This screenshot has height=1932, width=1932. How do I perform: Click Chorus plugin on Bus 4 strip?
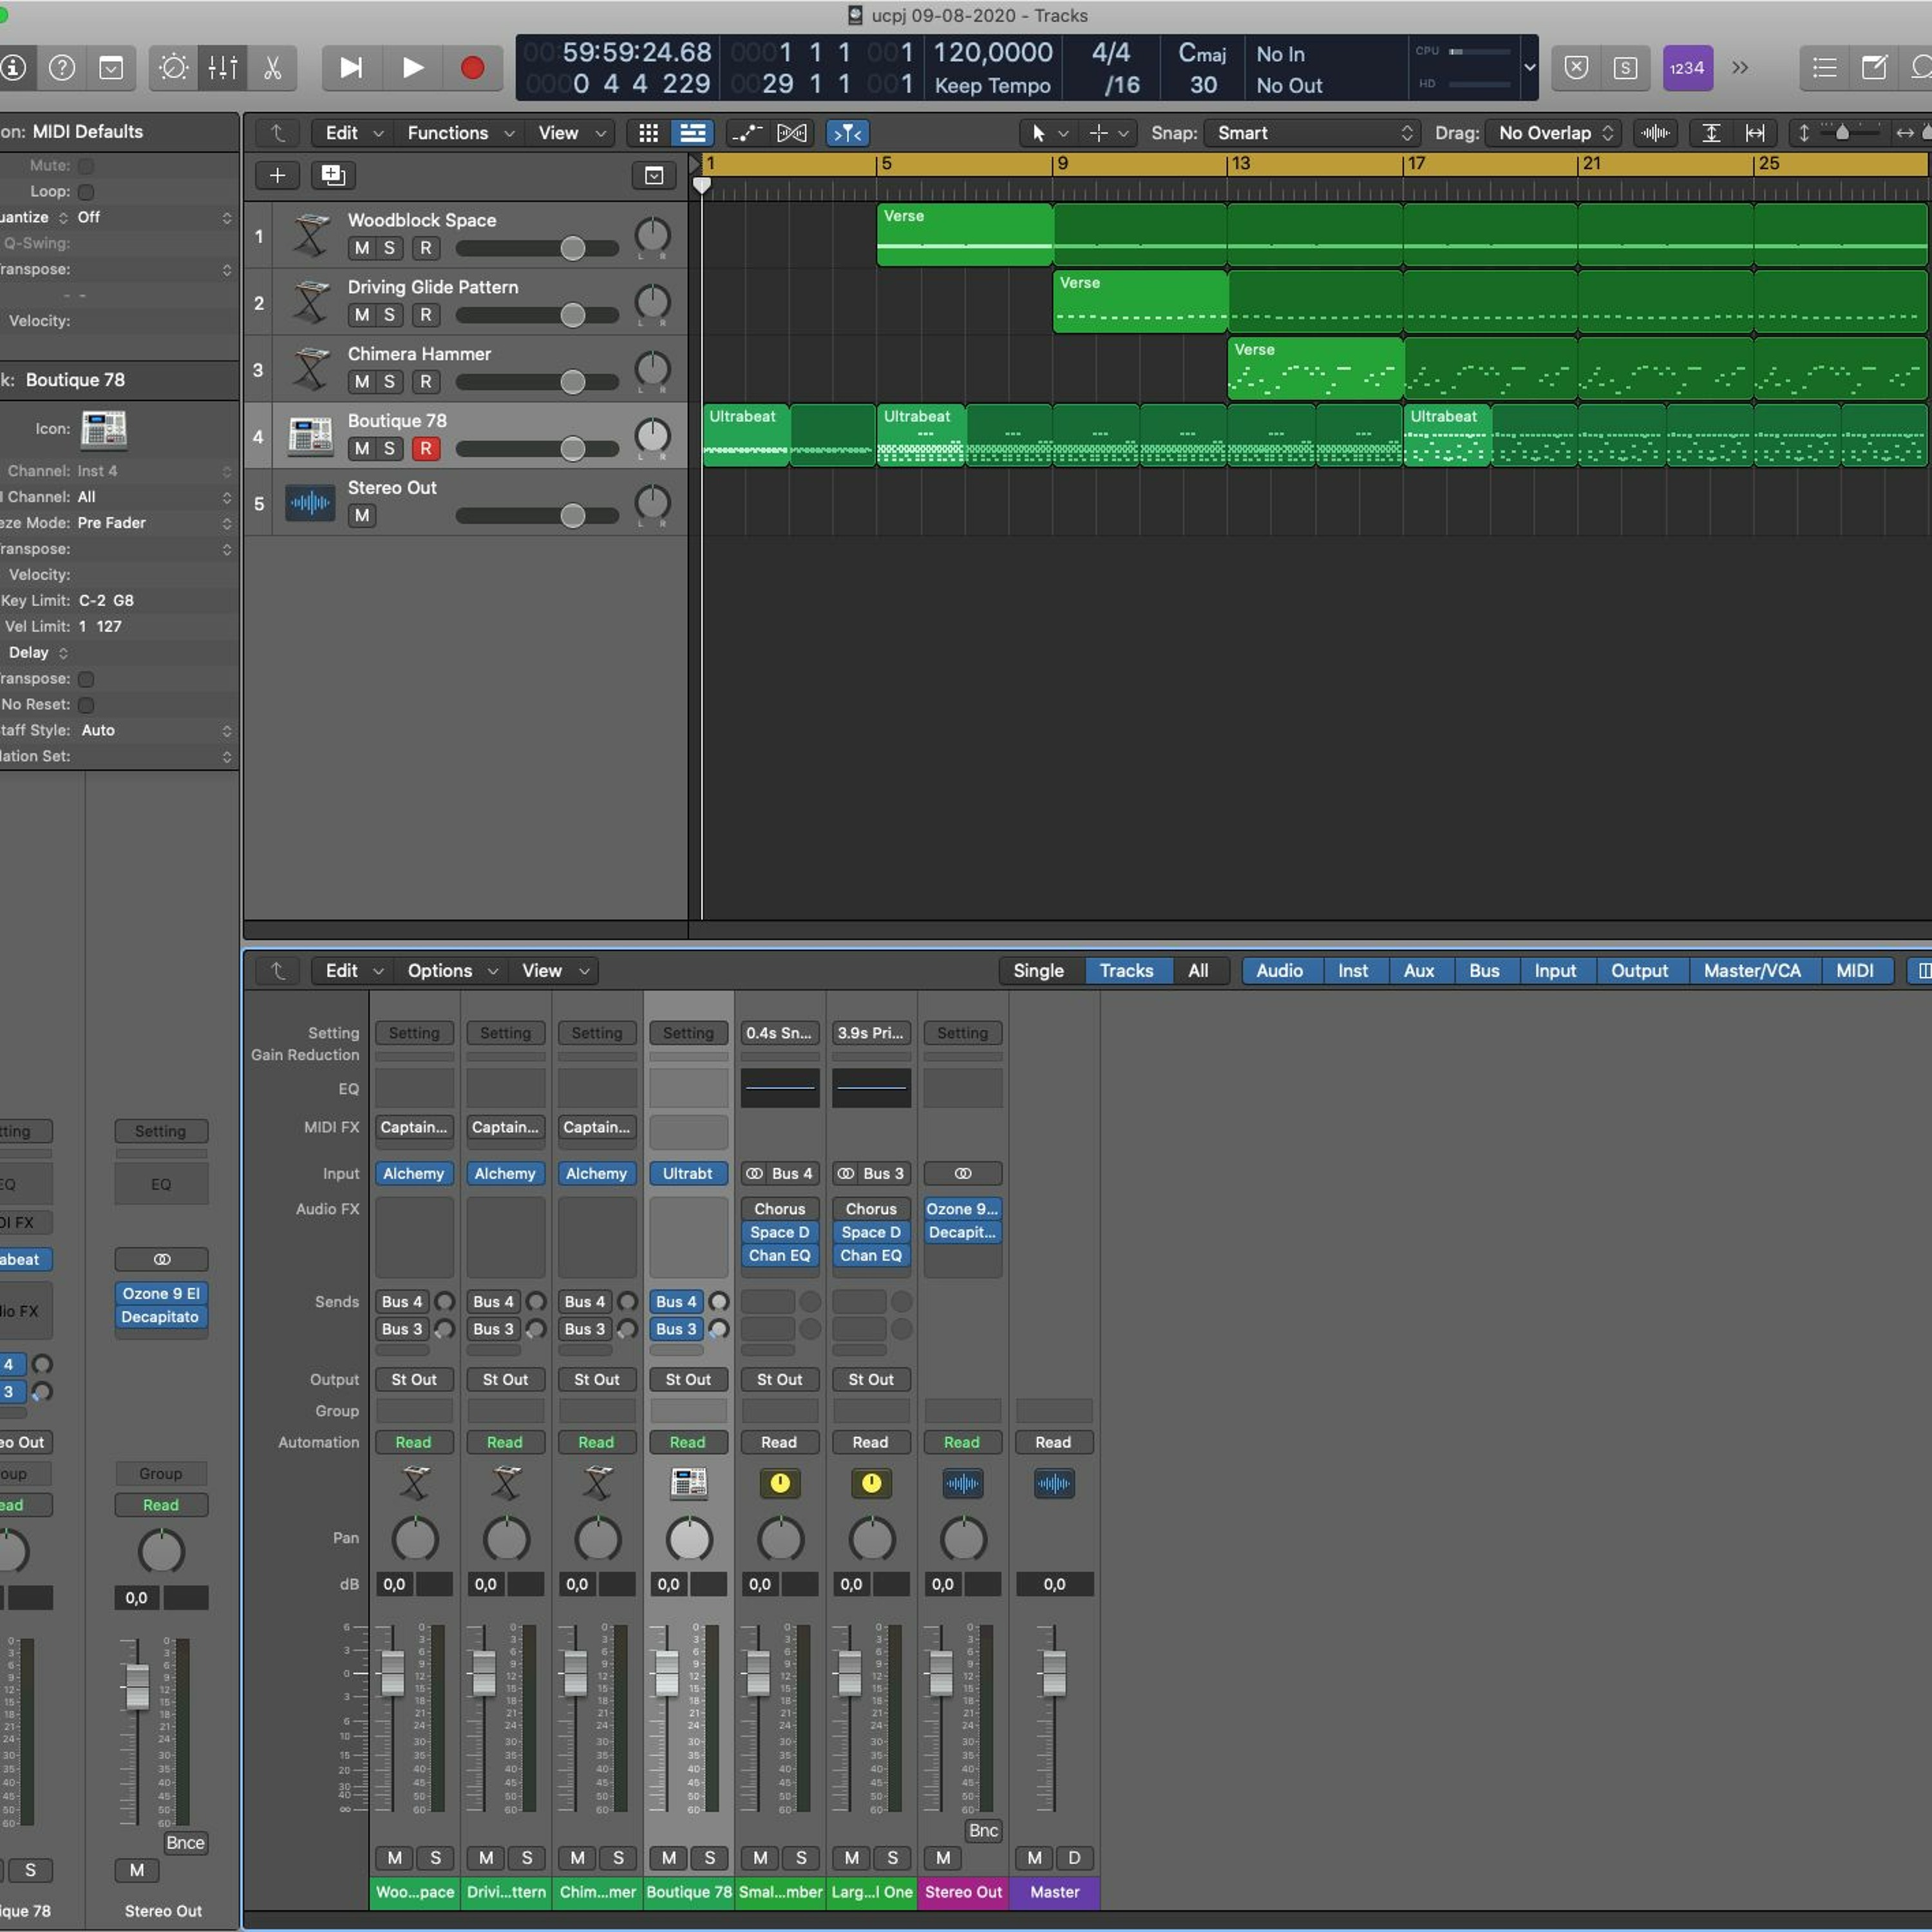(x=779, y=1209)
